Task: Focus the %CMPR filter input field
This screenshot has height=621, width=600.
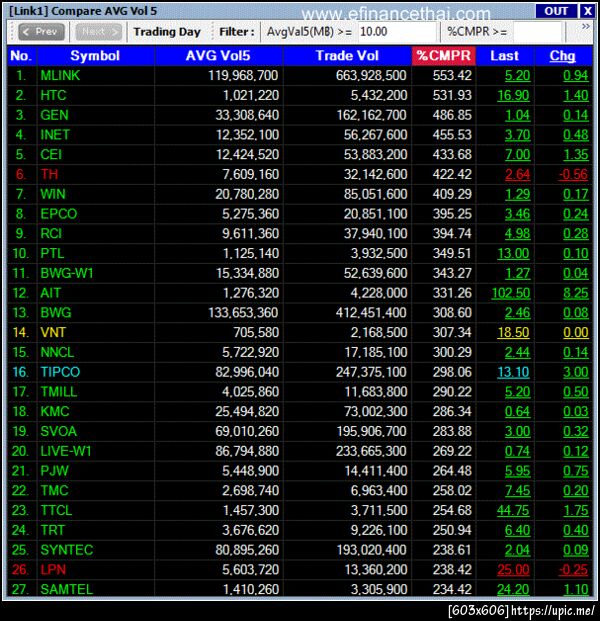Action: pyautogui.click(x=537, y=32)
